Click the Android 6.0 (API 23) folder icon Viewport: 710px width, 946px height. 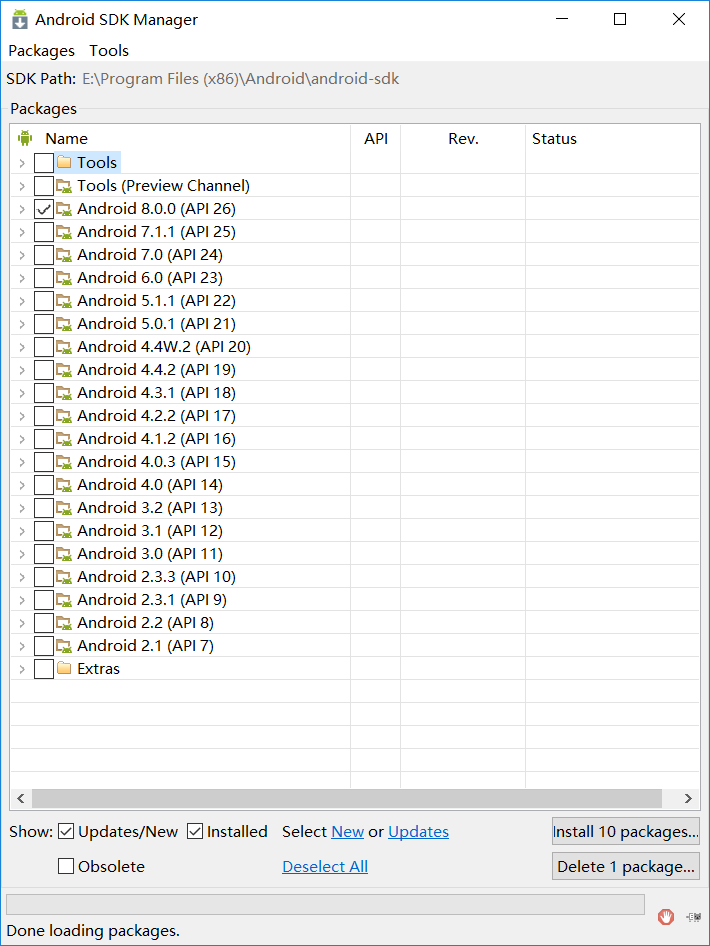coord(64,277)
